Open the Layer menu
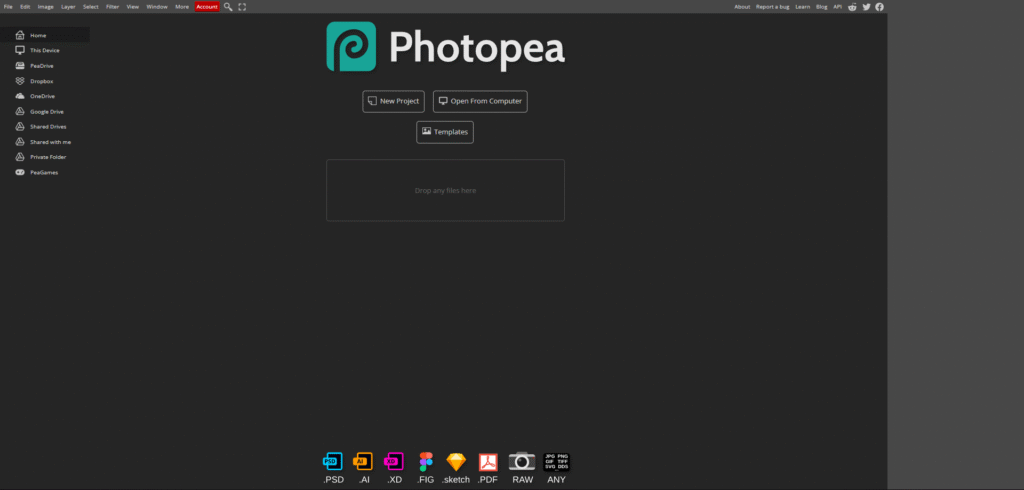This screenshot has width=1024, height=490. click(x=68, y=6)
